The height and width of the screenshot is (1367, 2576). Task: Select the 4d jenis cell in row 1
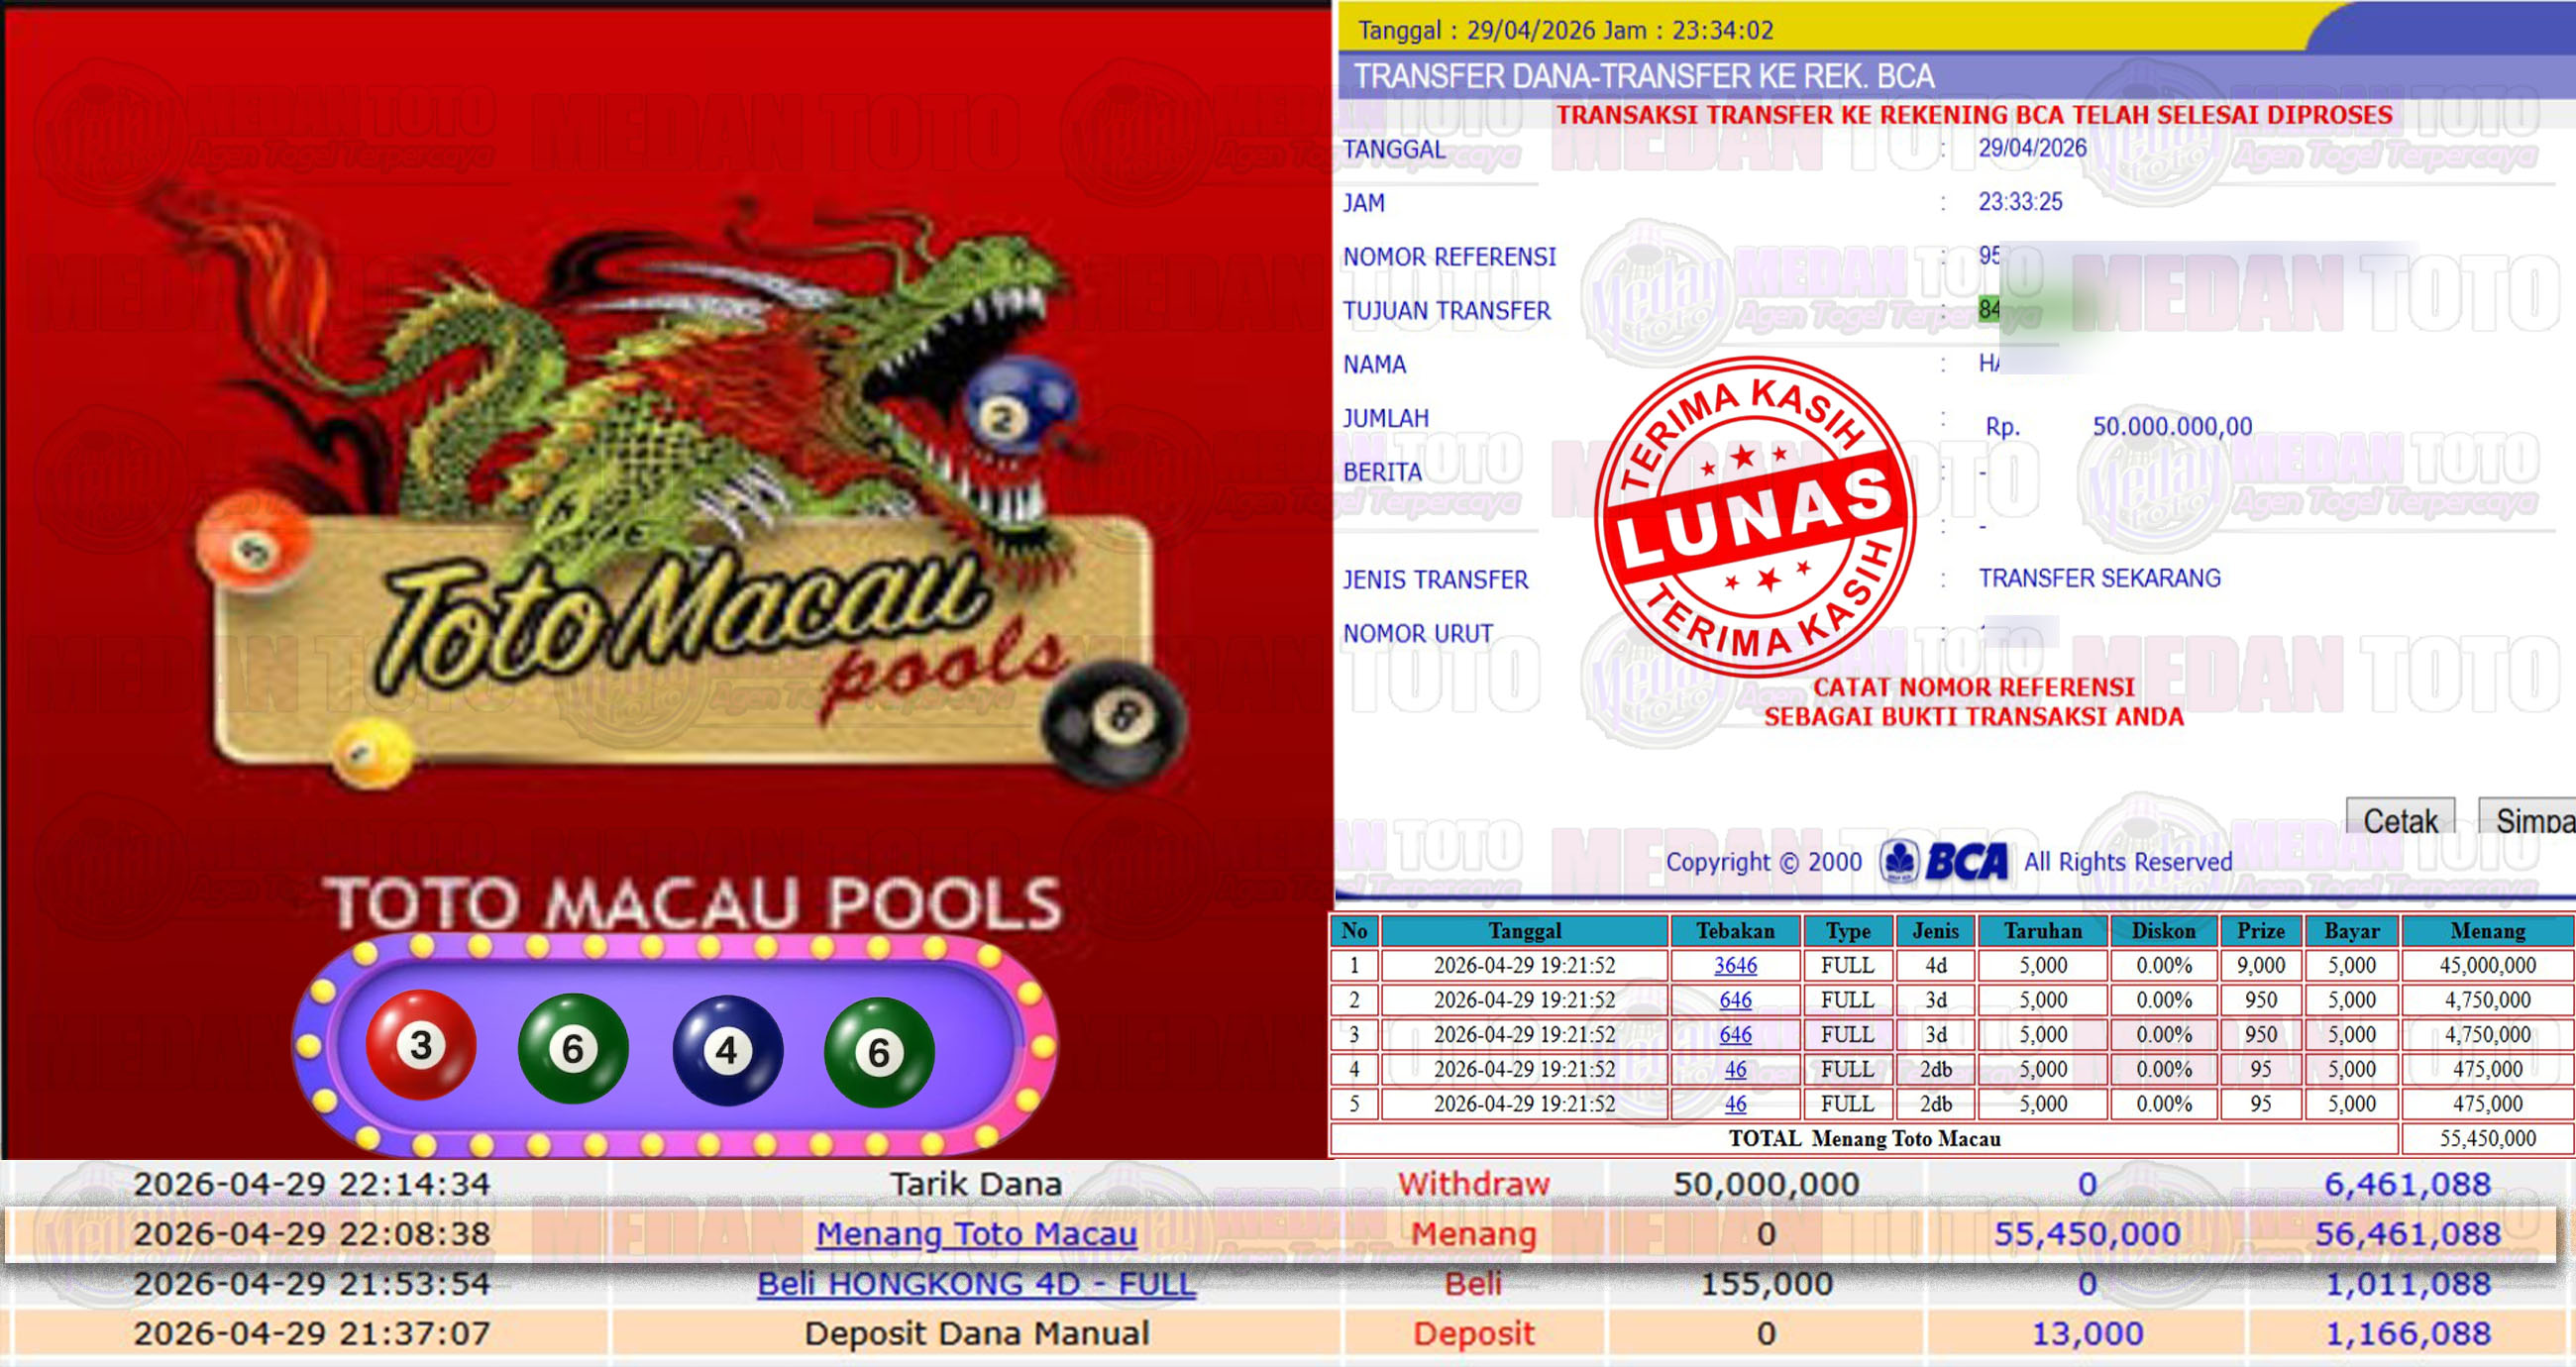[1935, 965]
